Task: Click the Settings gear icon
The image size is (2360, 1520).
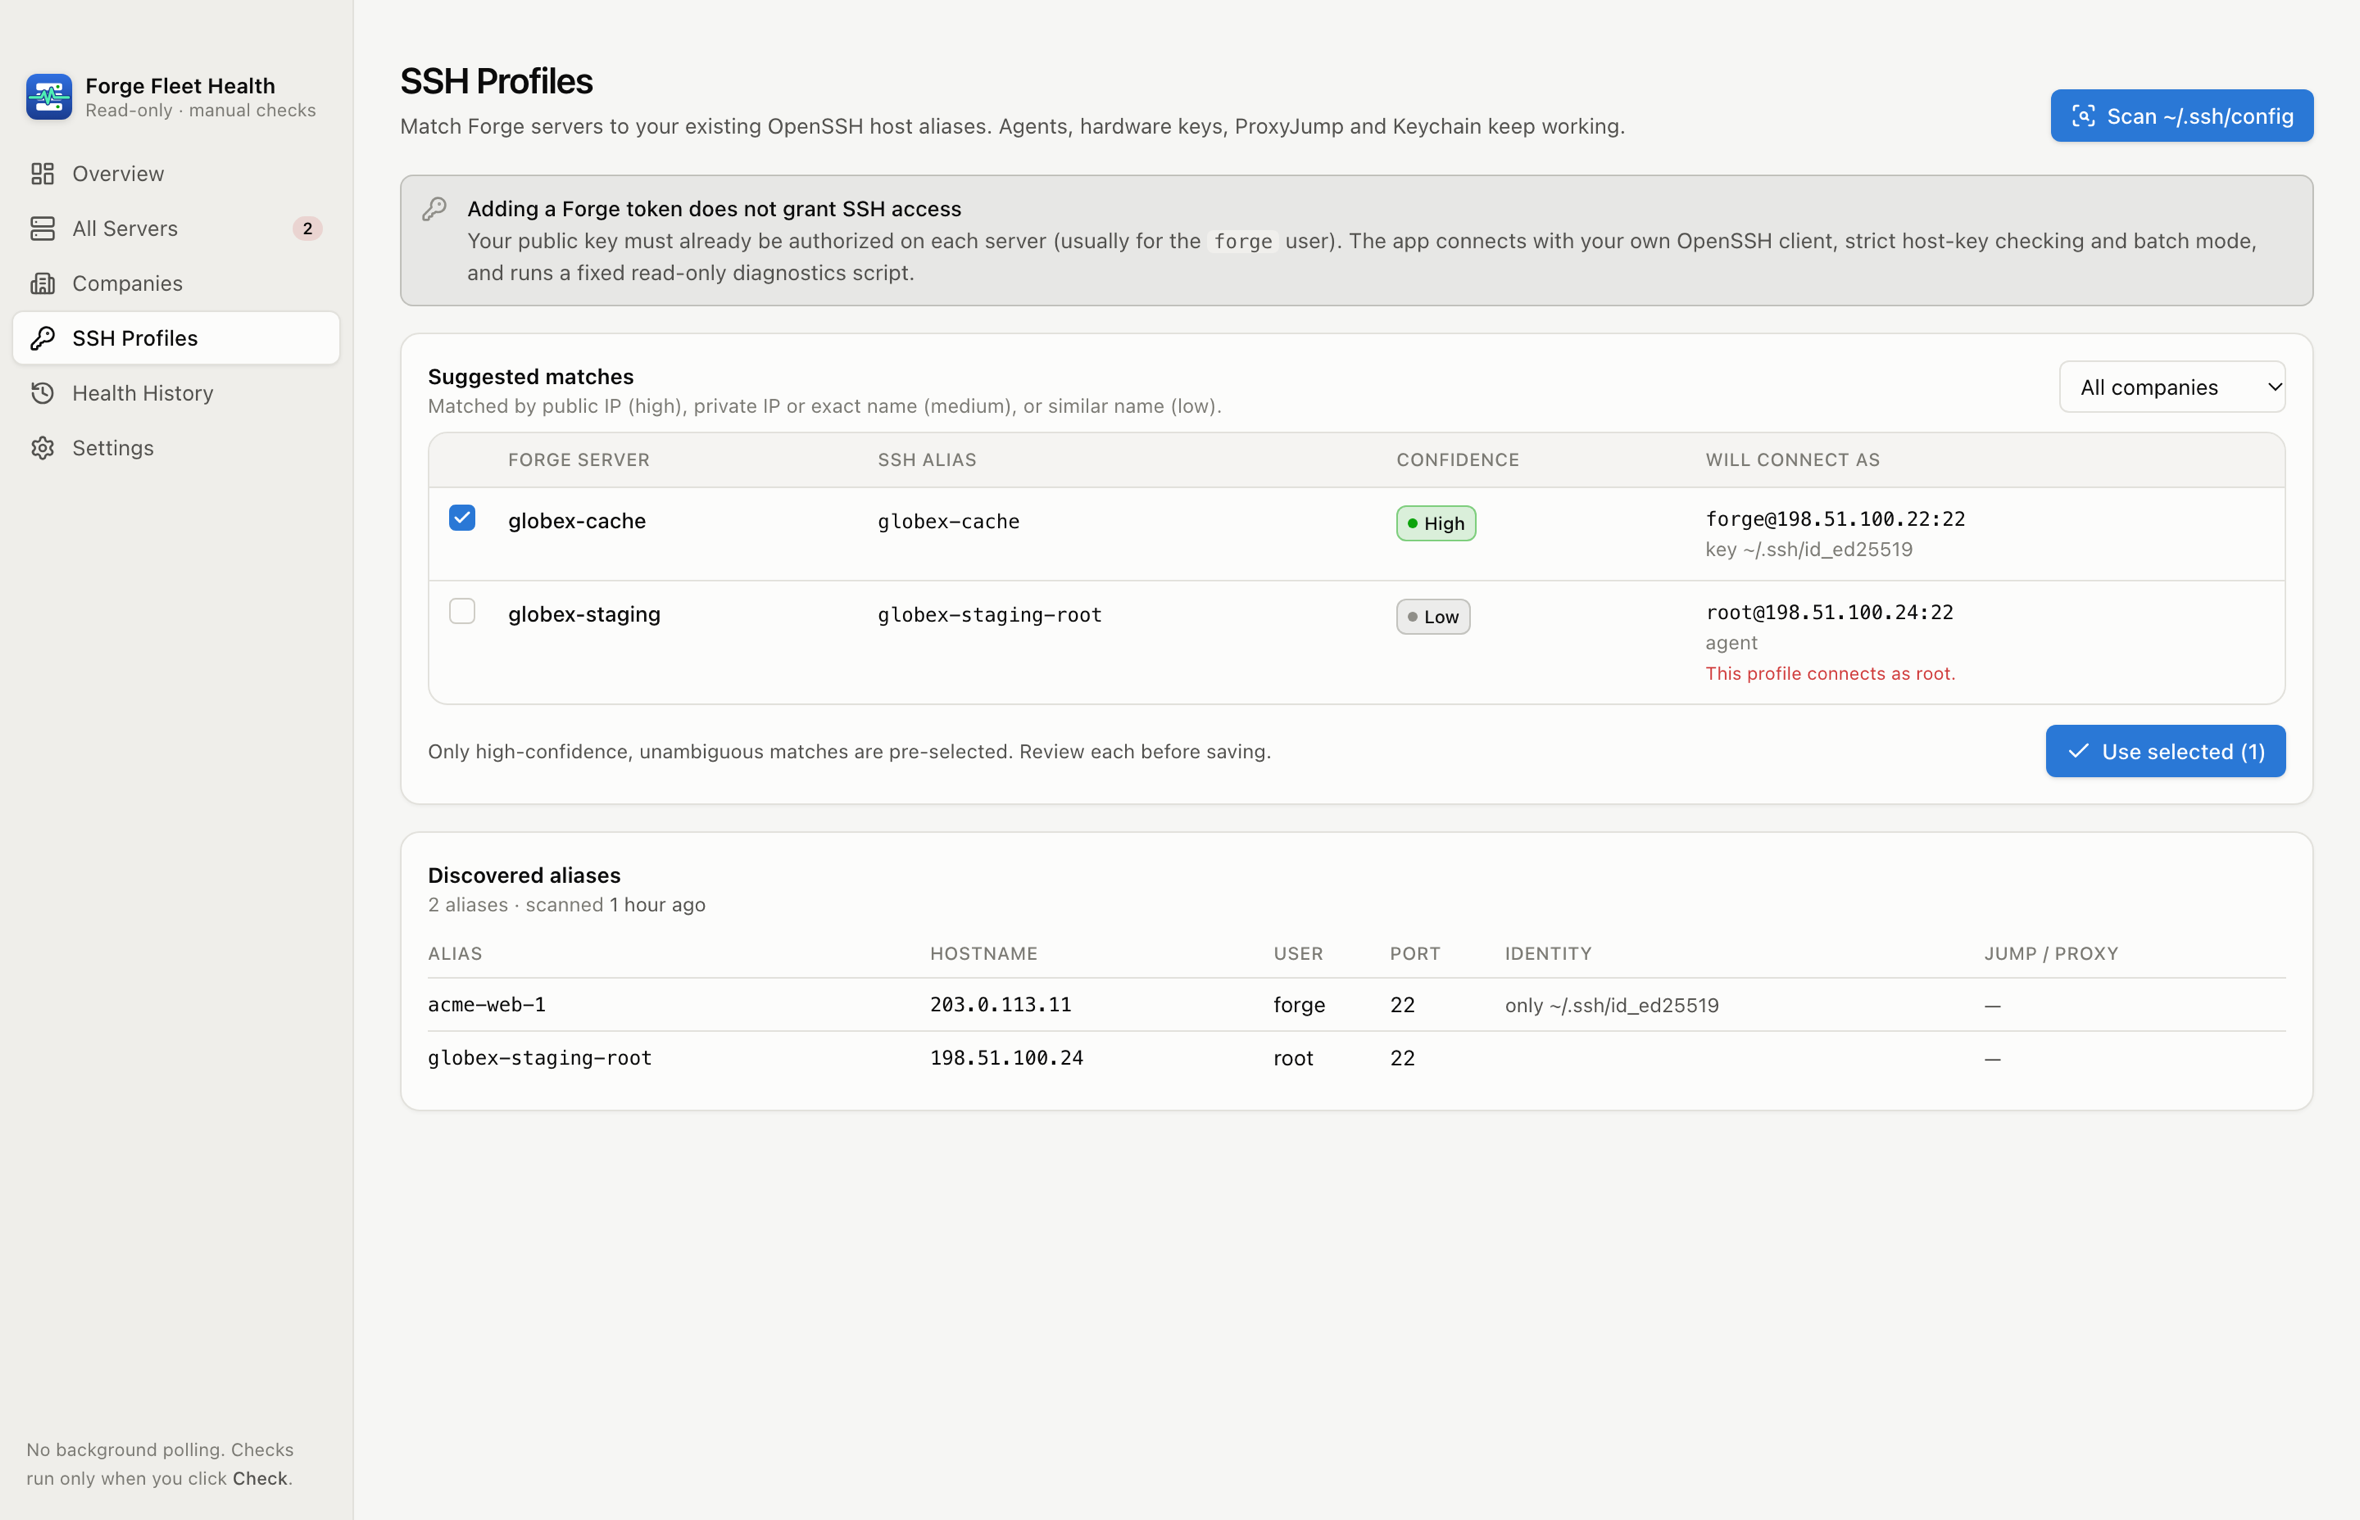Action: (42, 448)
